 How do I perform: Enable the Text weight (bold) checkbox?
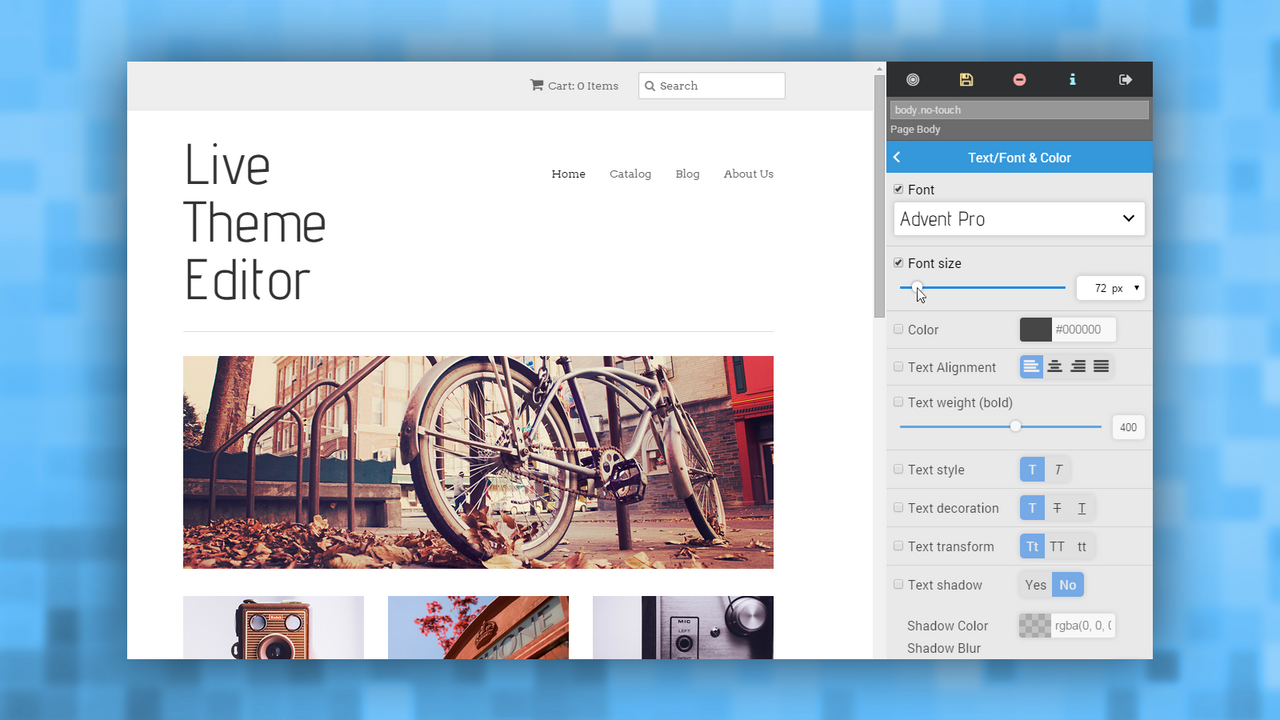[x=898, y=402]
